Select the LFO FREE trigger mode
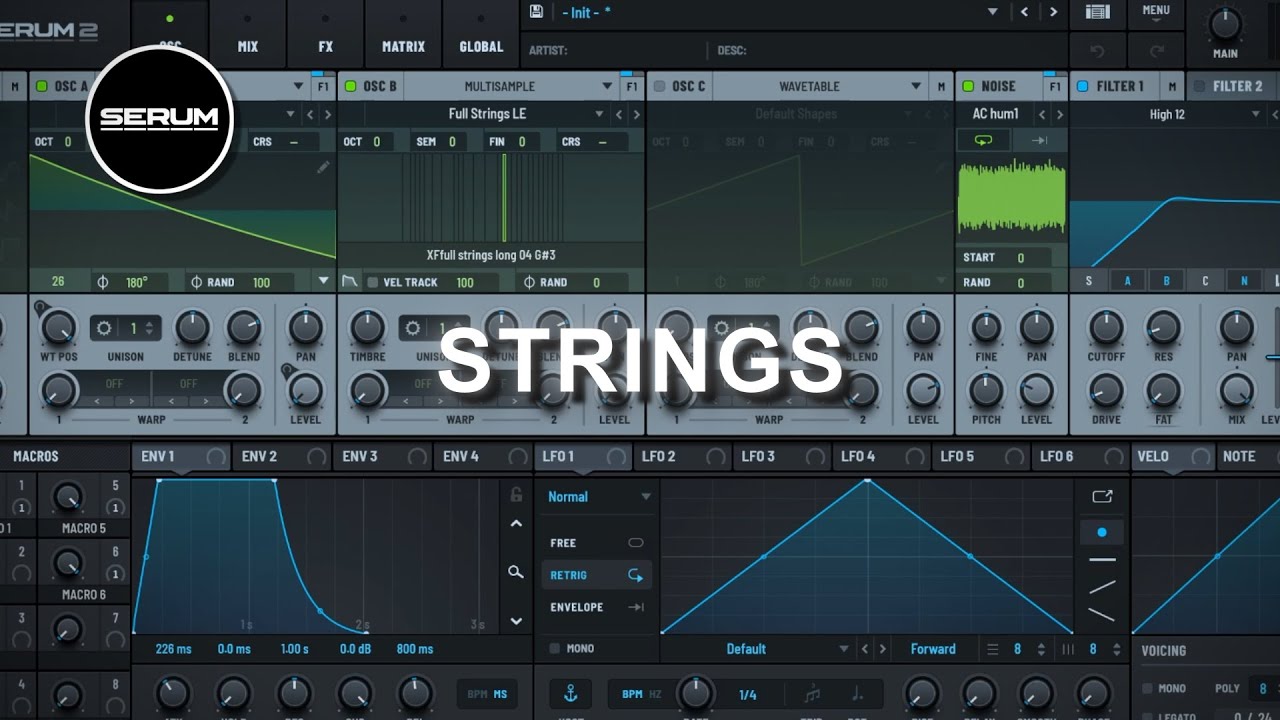This screenshot has height=720, width=1280. [597, 543]
